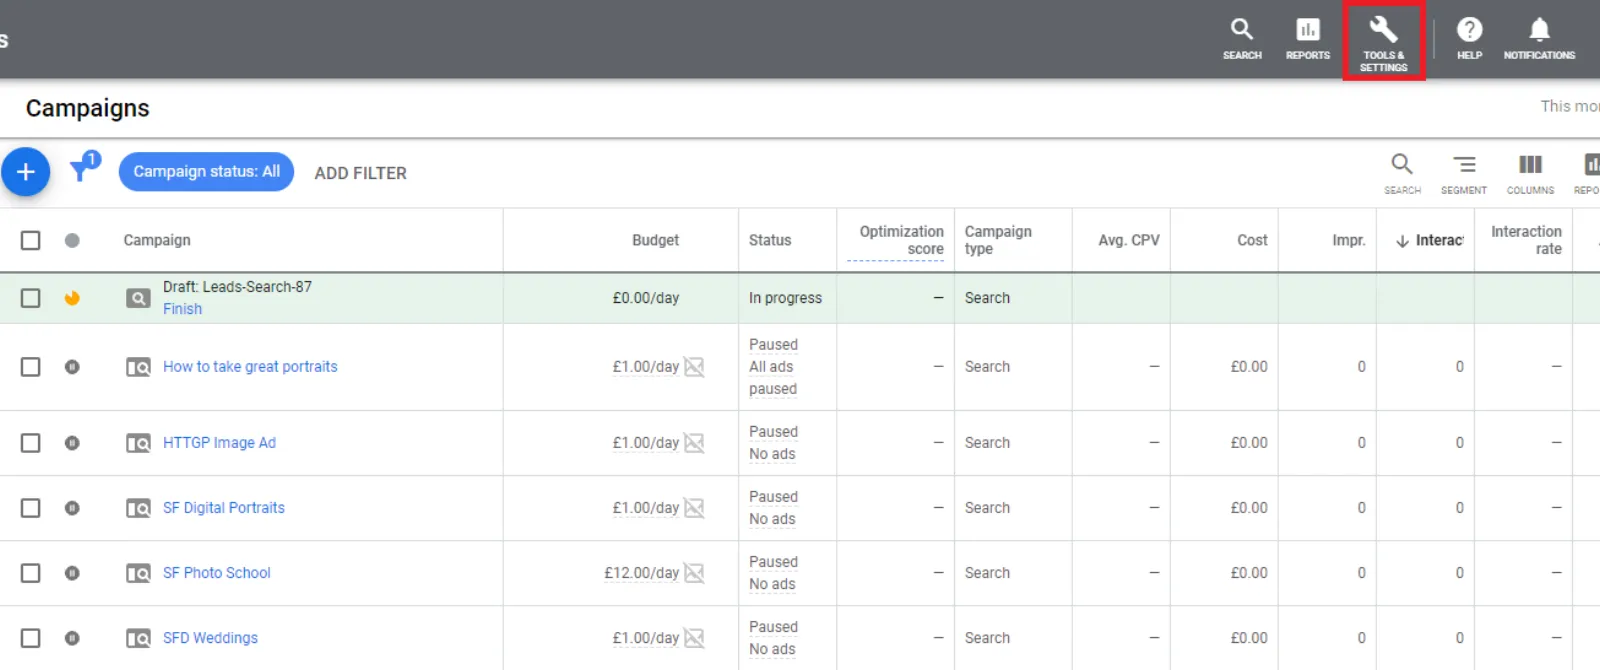Click paused status dot for How to take great portraits
Screen dimensions: 1600x670
coord(72,367)
